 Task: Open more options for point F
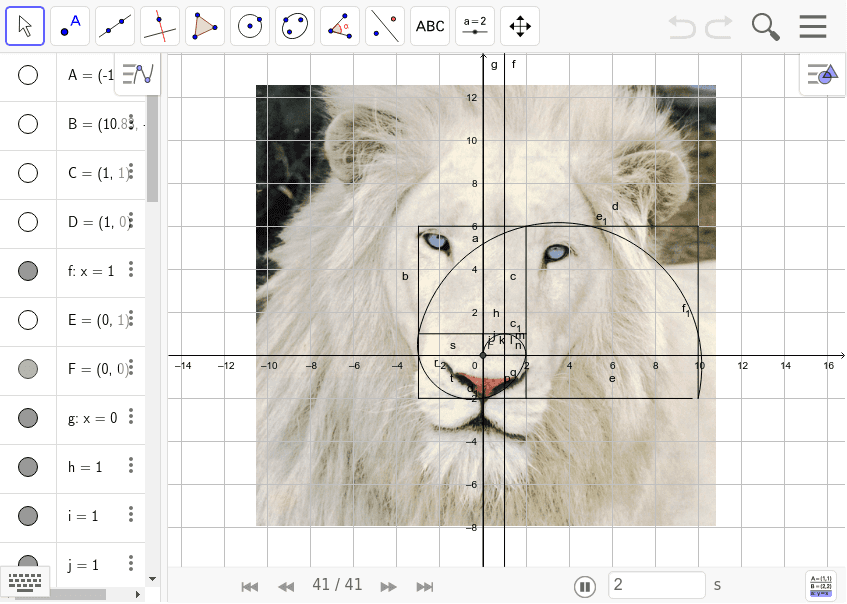(x=131, y=367)
